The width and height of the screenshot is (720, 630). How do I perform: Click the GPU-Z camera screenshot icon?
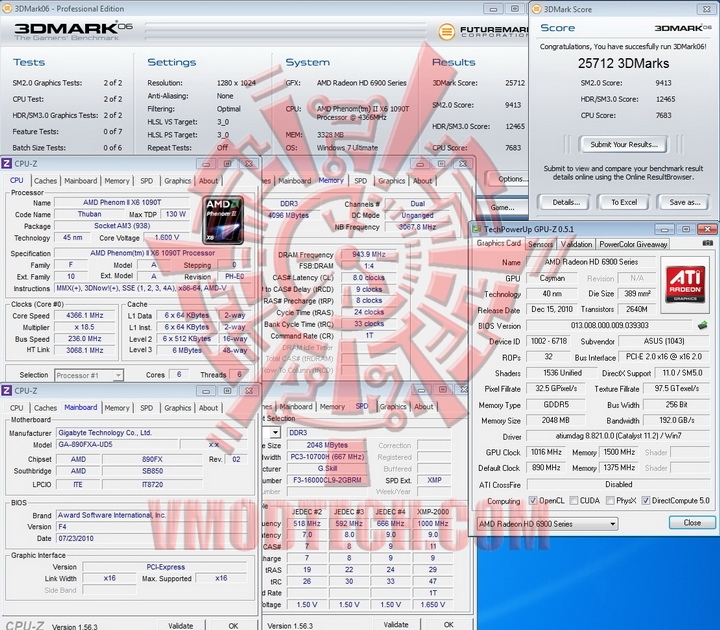click(708, 243)
